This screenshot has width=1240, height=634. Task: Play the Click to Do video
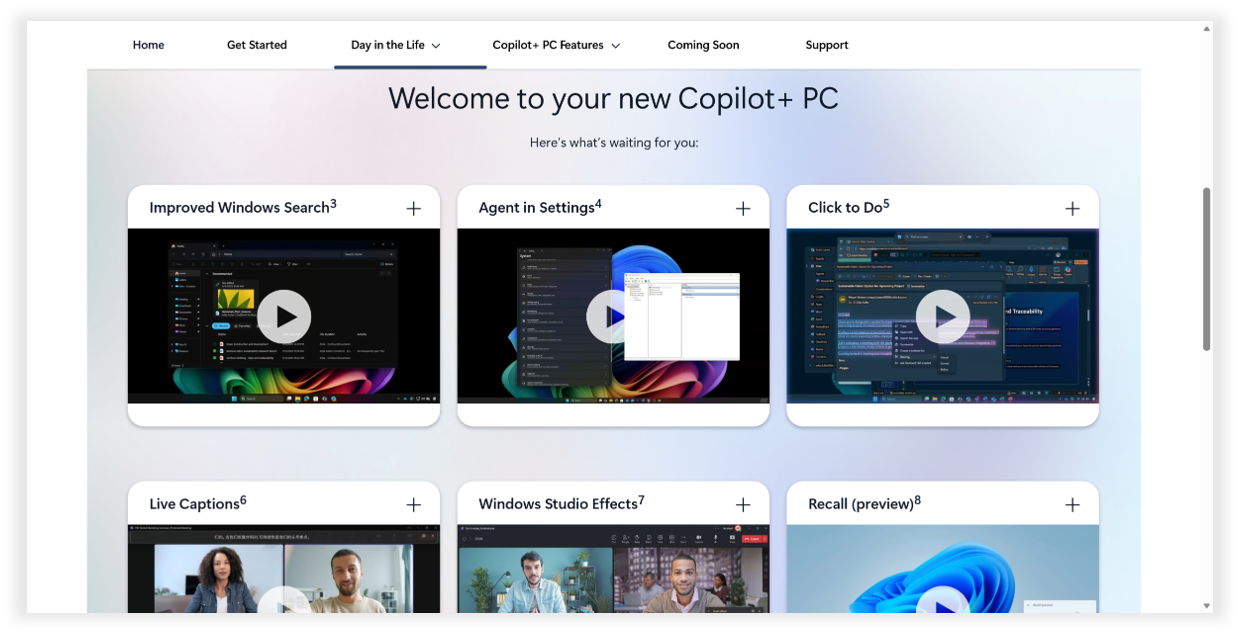(943, 317)
